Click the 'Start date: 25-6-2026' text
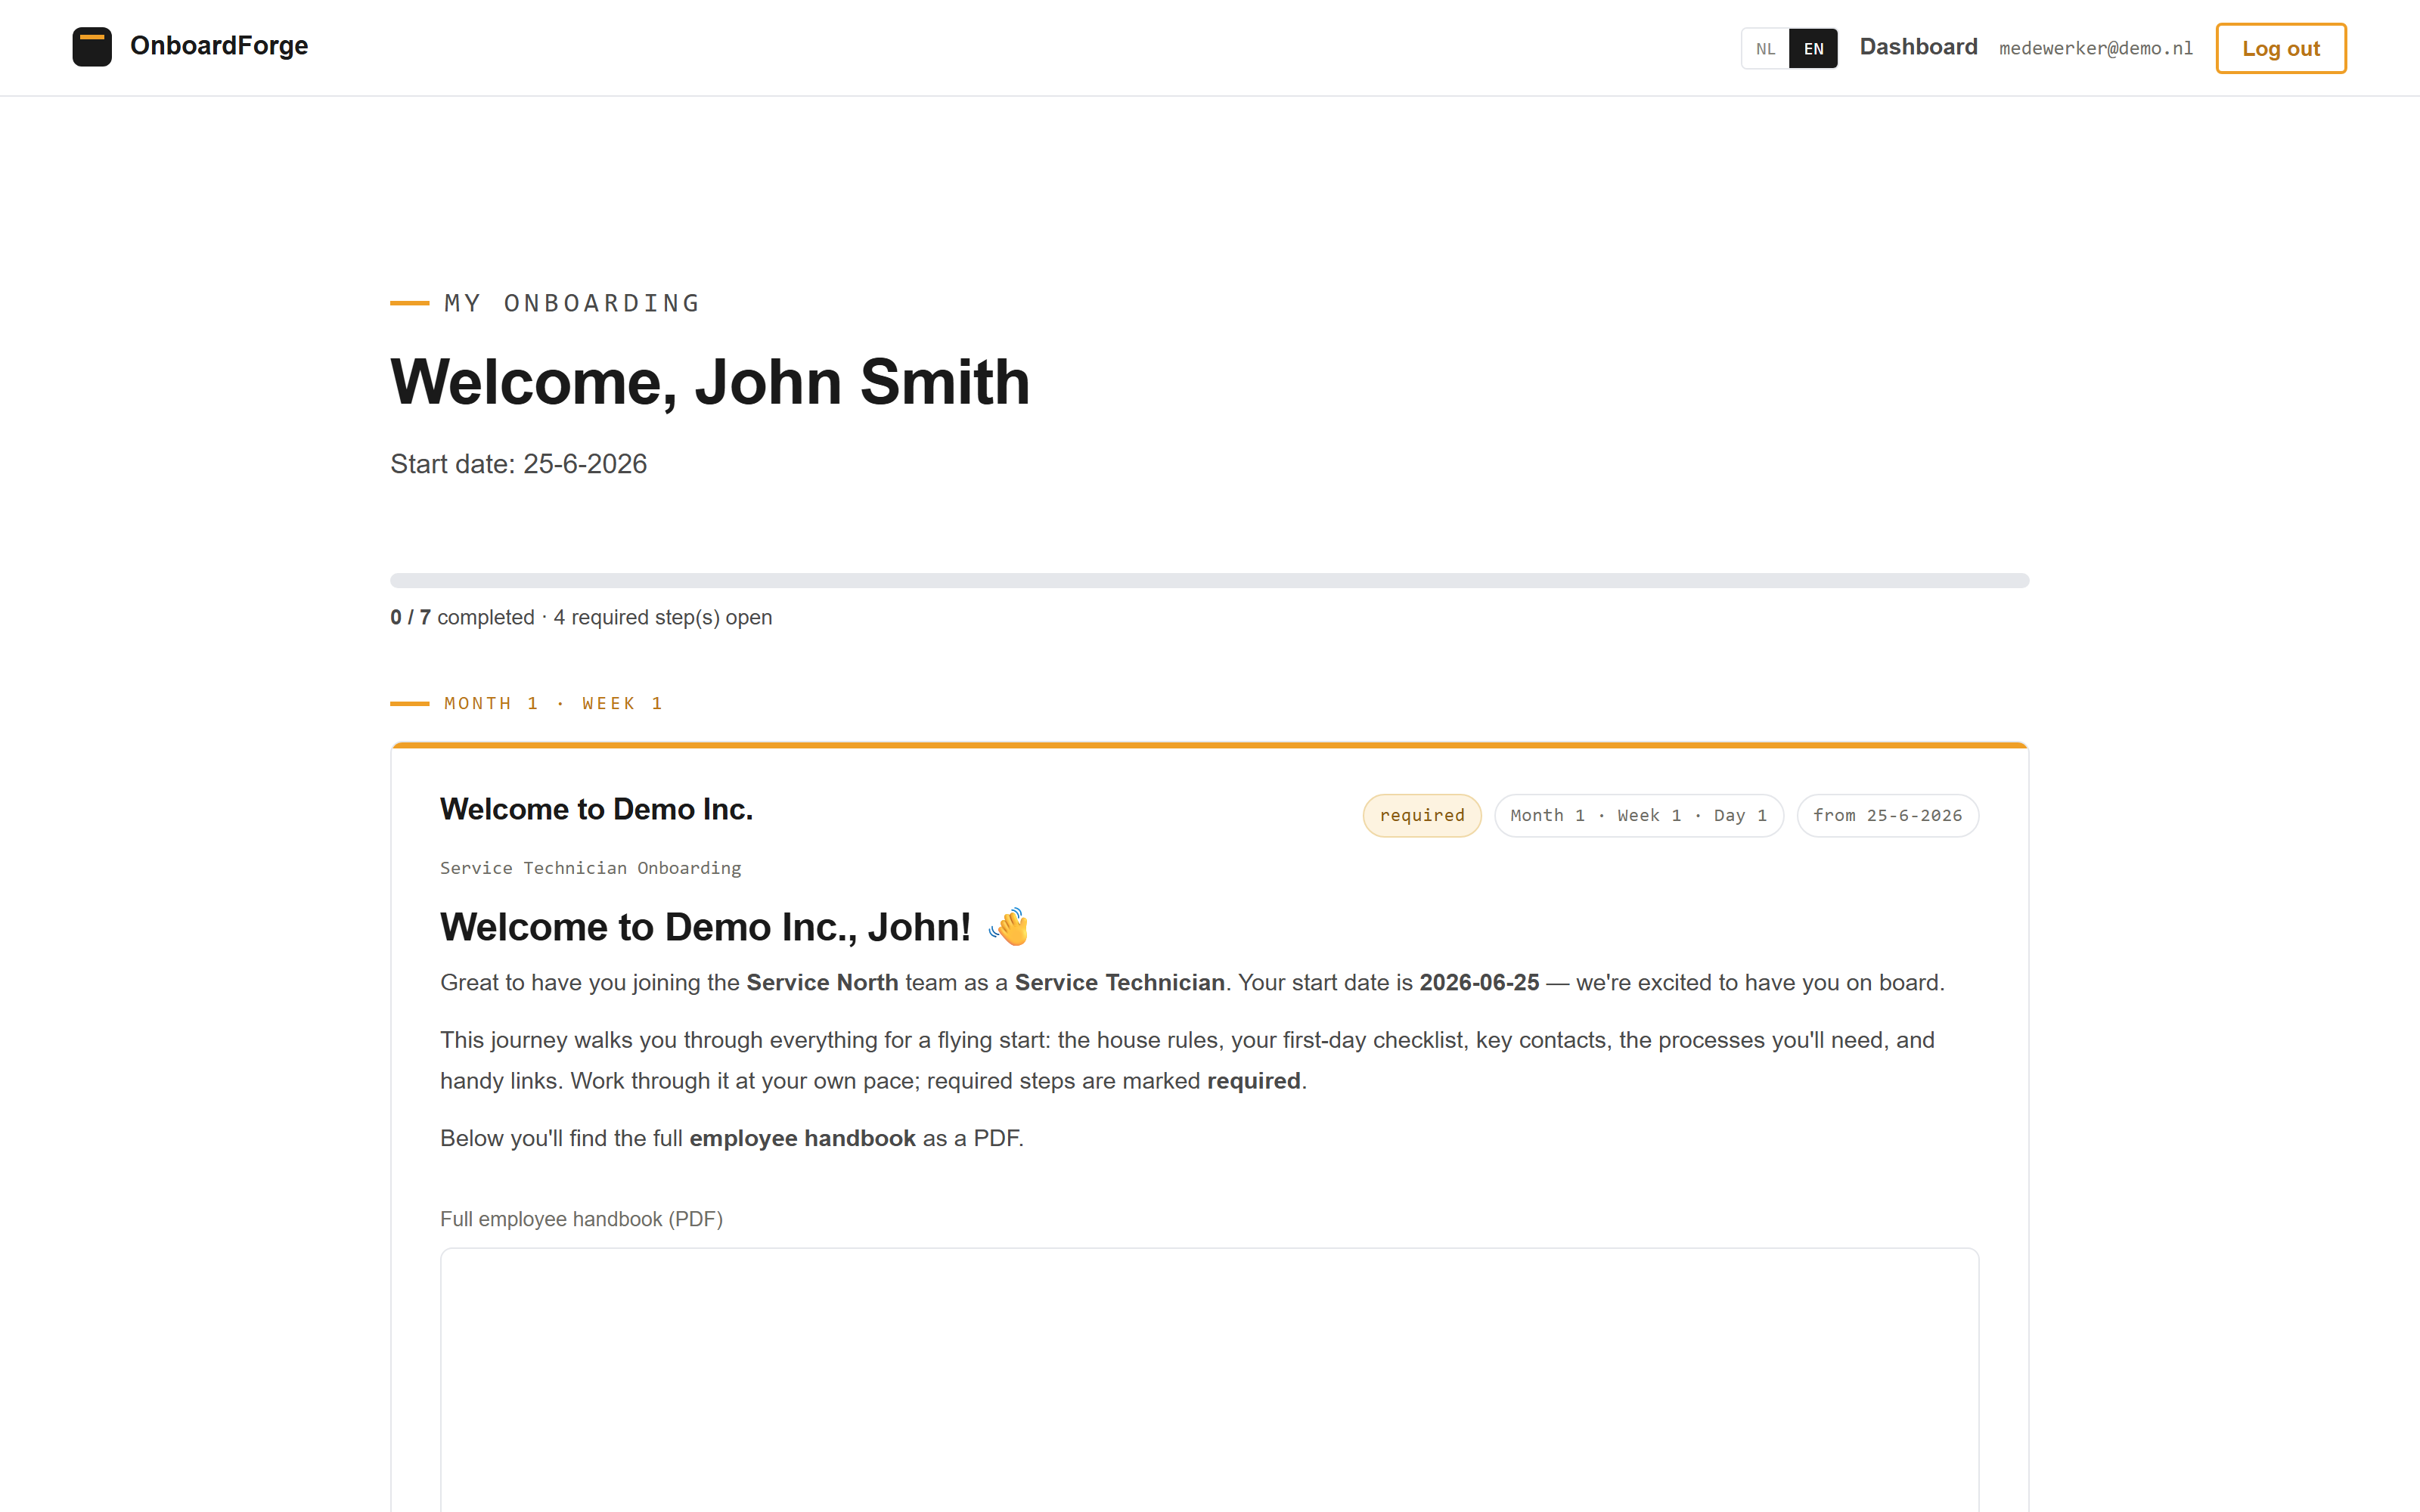The image size is (2420, 1512). [518, 464]
